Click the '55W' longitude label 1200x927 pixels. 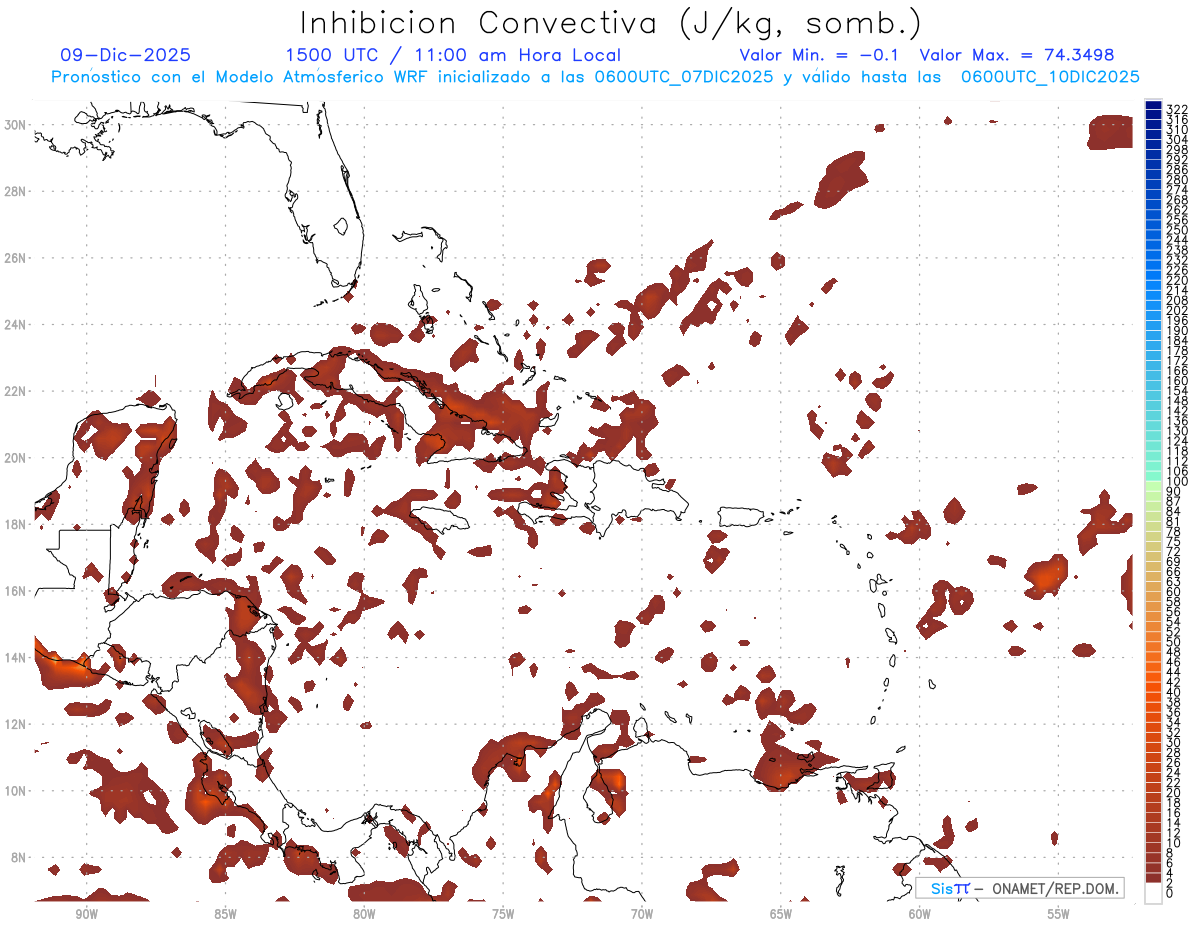click(x=1059, y=914)
